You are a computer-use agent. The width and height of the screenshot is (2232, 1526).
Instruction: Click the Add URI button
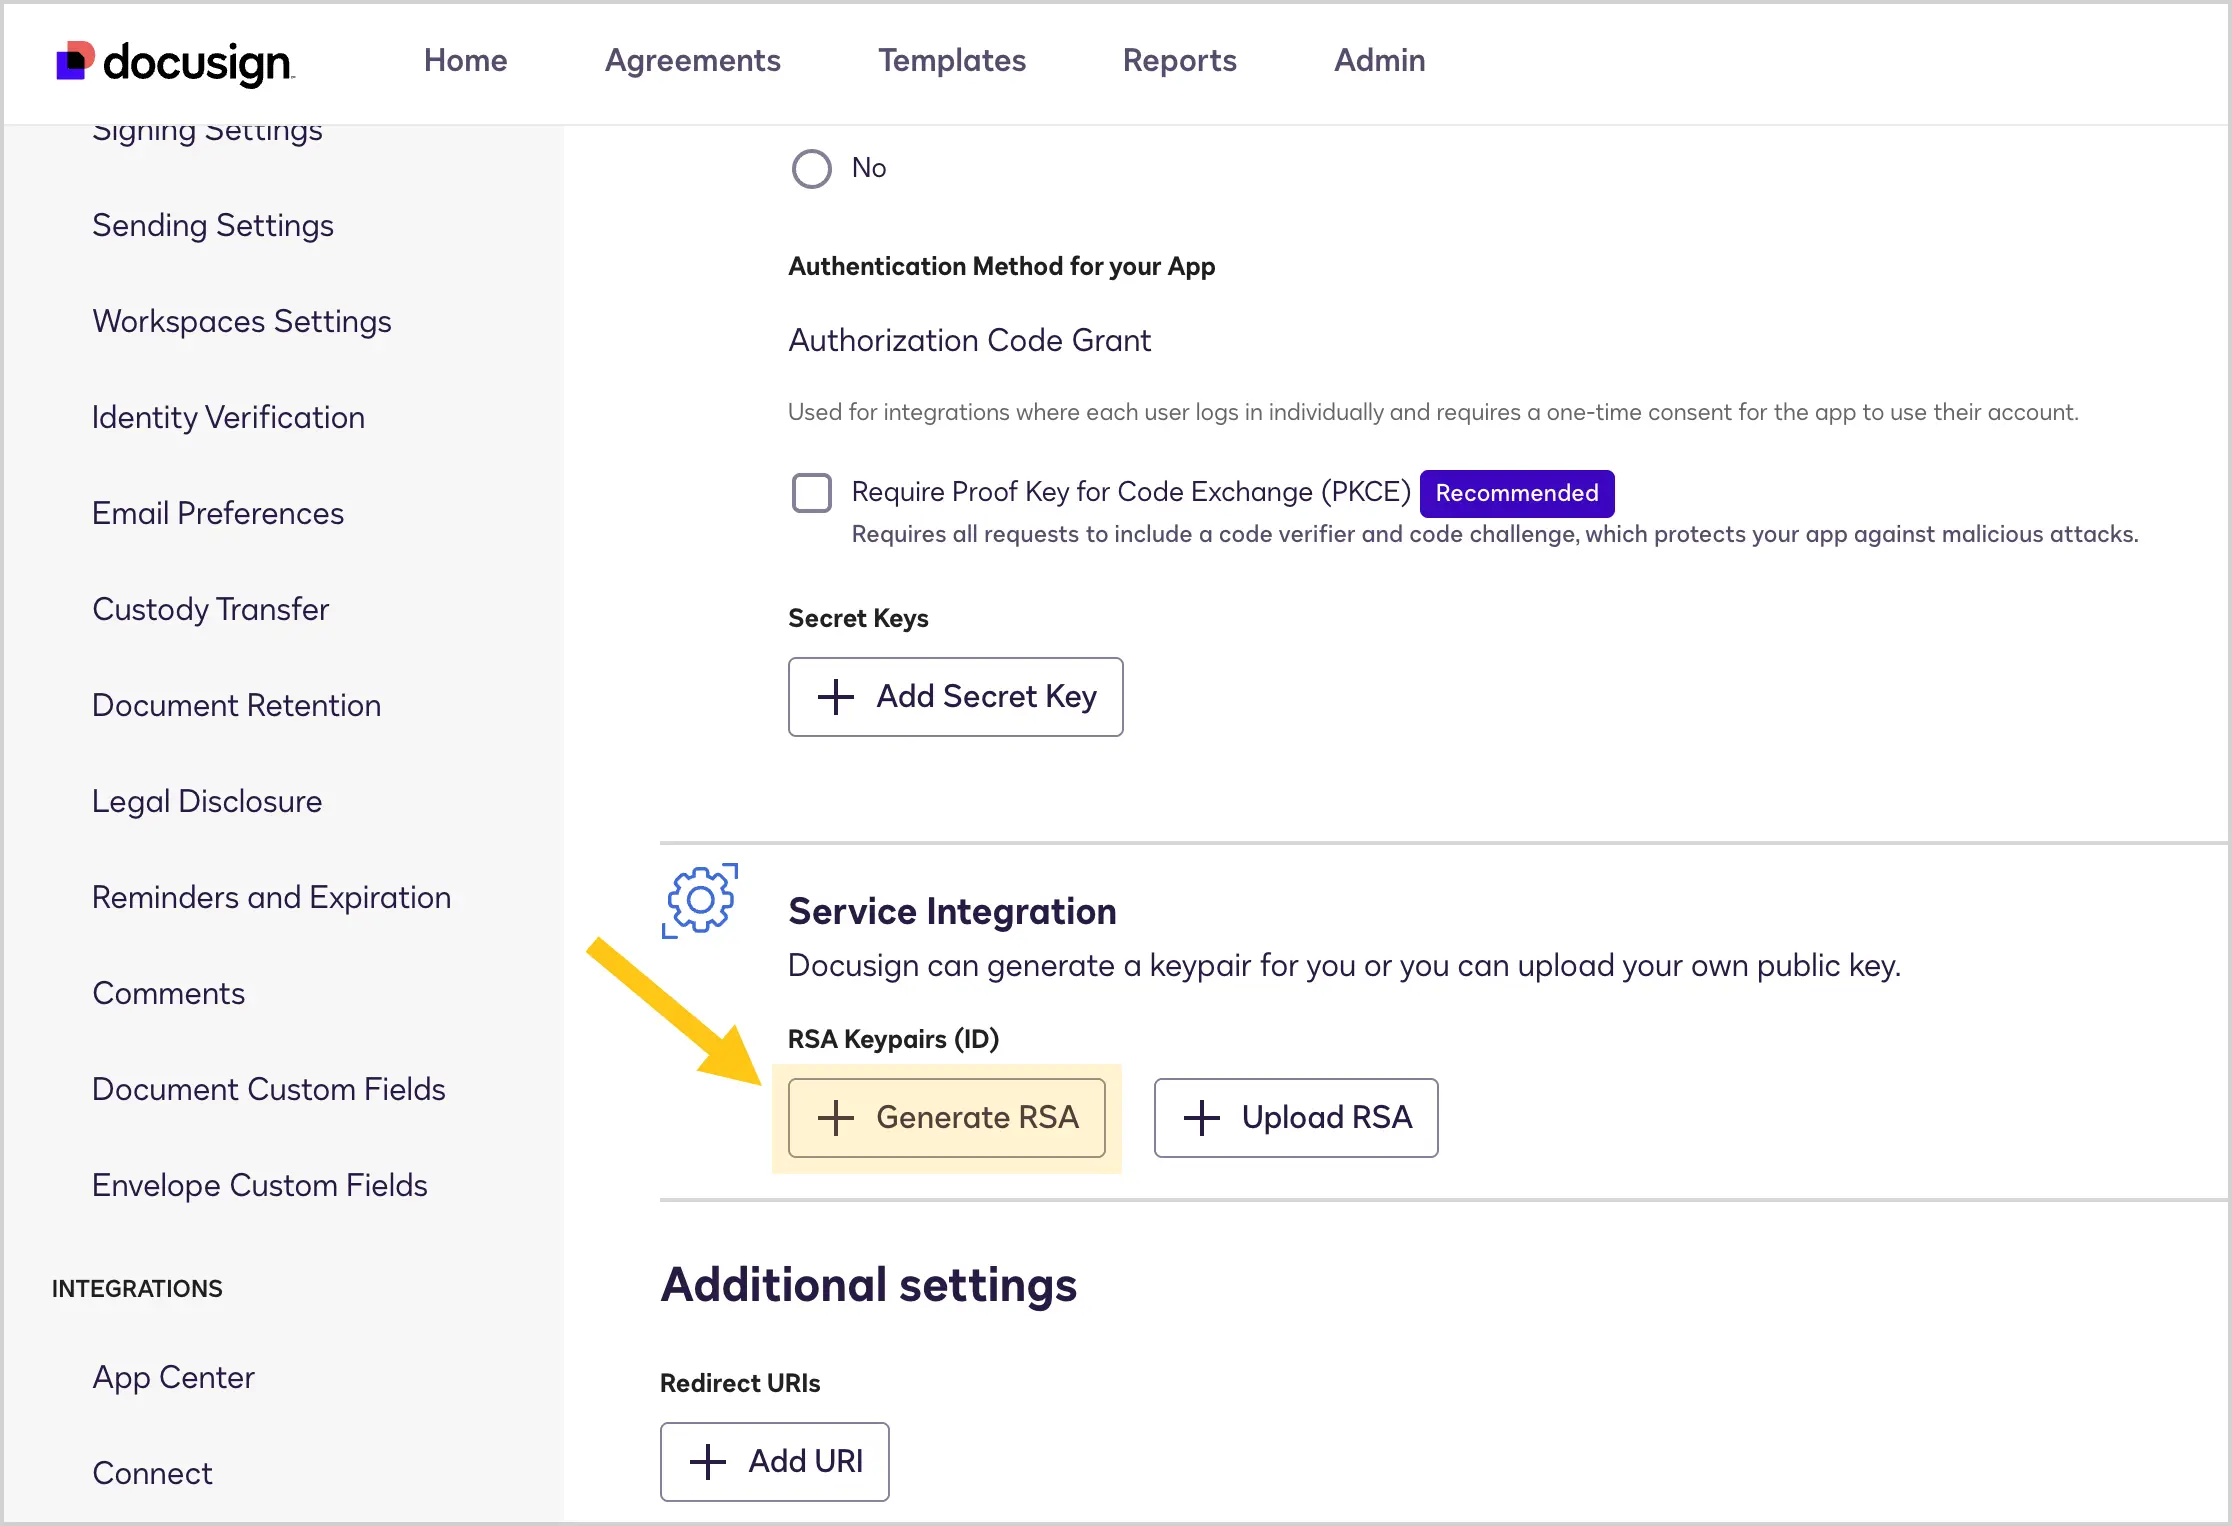pos(774,1462)
